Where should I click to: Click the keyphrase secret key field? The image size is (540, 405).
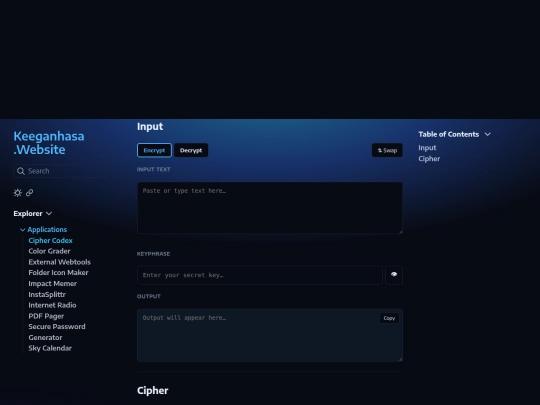coord(260,275)
